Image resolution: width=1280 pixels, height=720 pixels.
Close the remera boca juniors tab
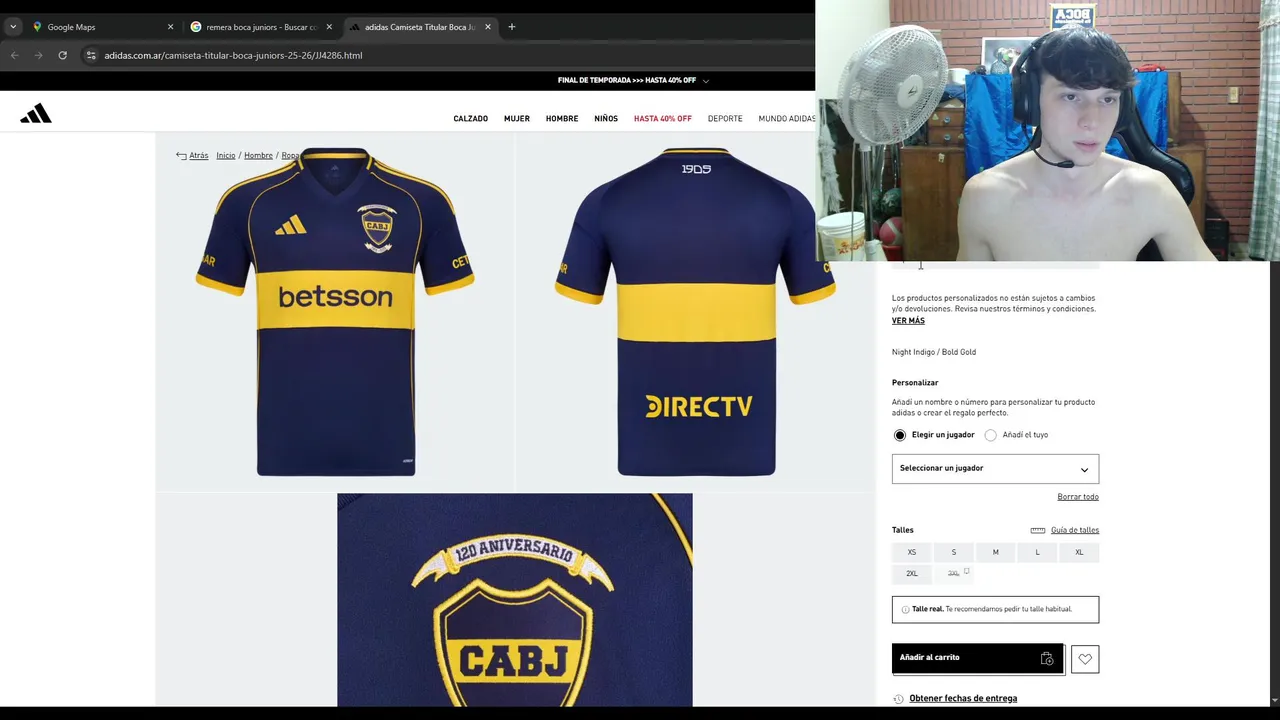tap(329, 27)
